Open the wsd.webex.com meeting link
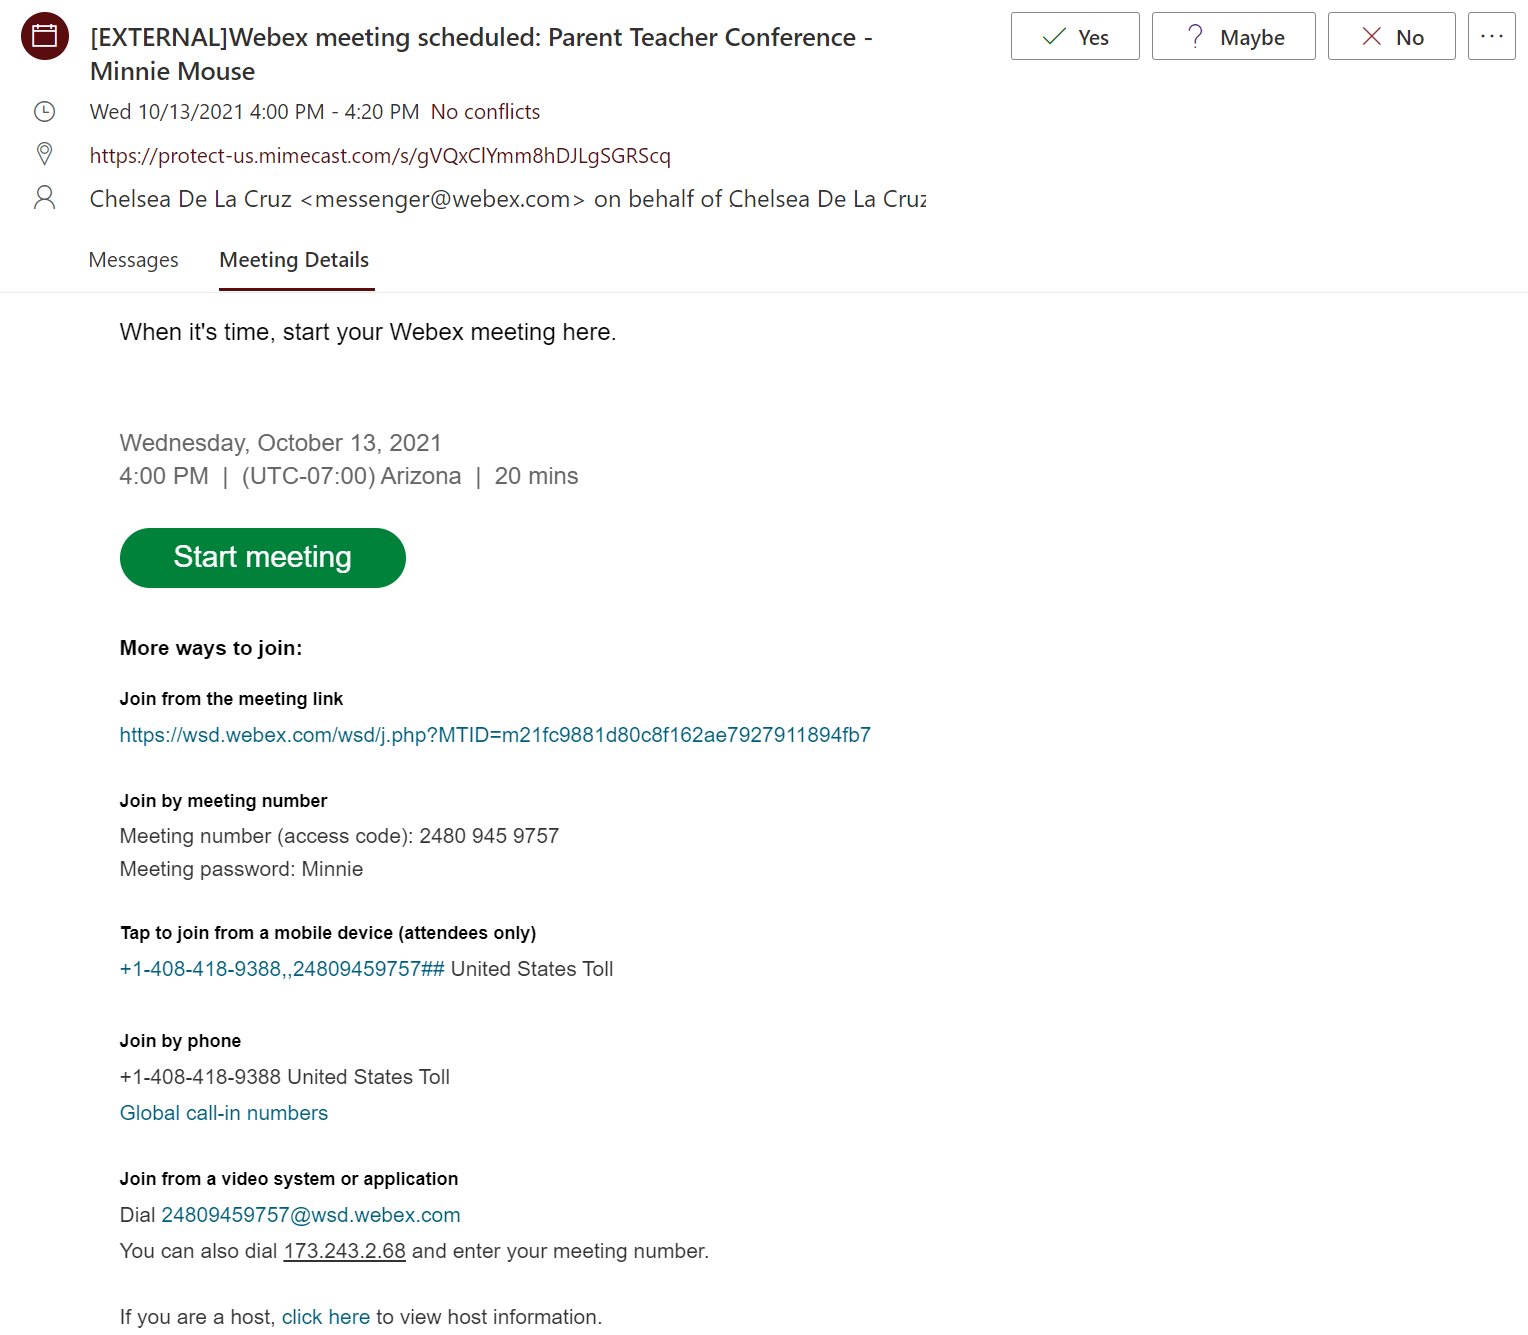The image size is (1528, 1335). (x=495, y=735)
